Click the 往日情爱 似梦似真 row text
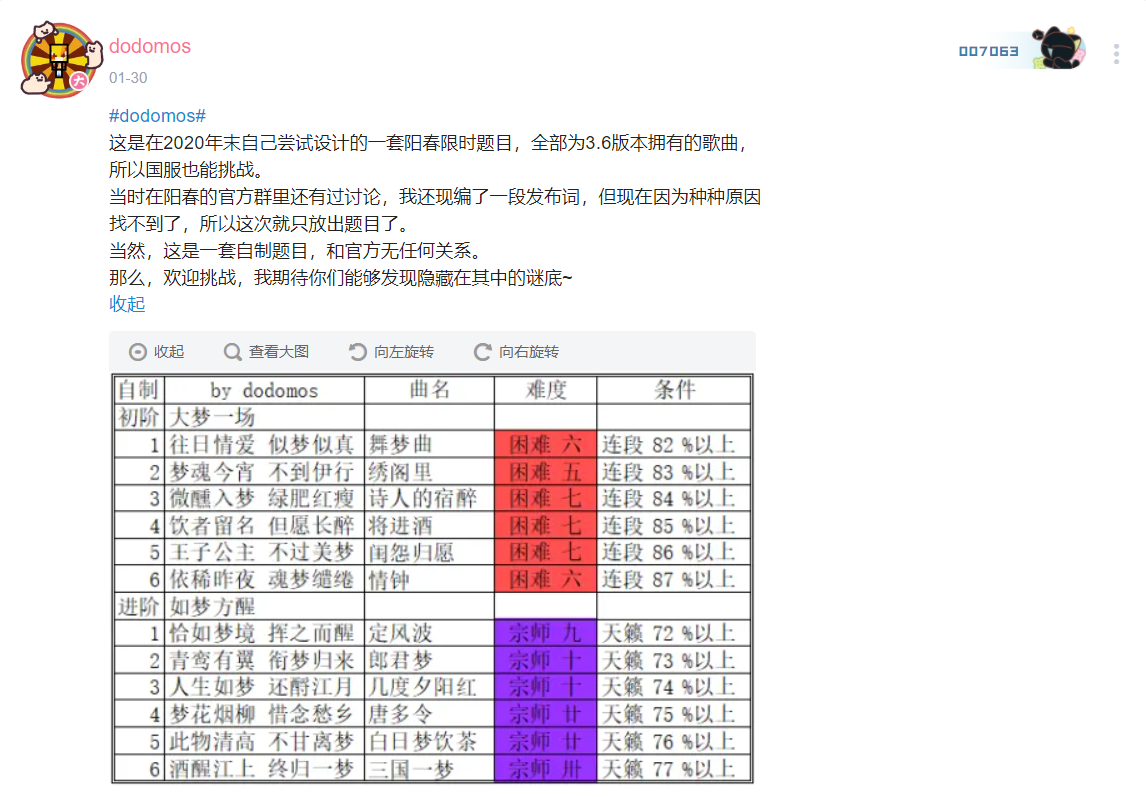Viewport: 1146px width, 797px height. (x=262, y=444)
